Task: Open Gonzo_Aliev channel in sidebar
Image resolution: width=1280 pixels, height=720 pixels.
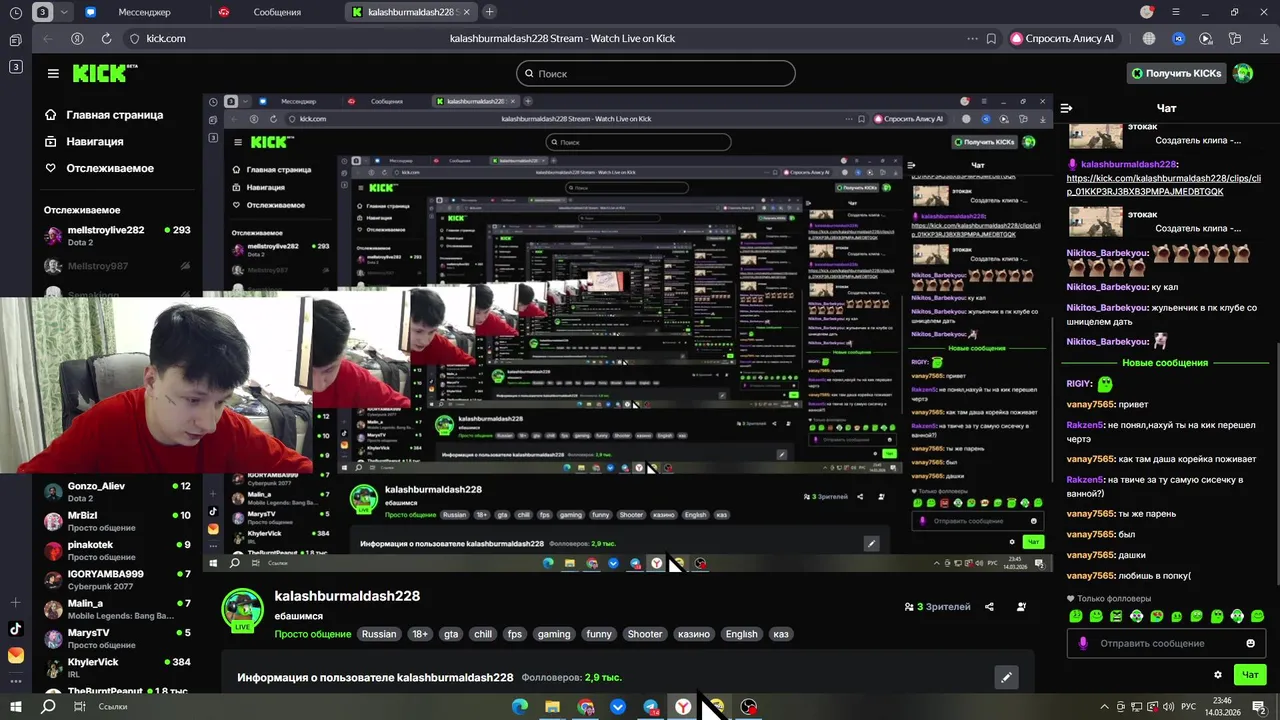Action: click(117, 492)
